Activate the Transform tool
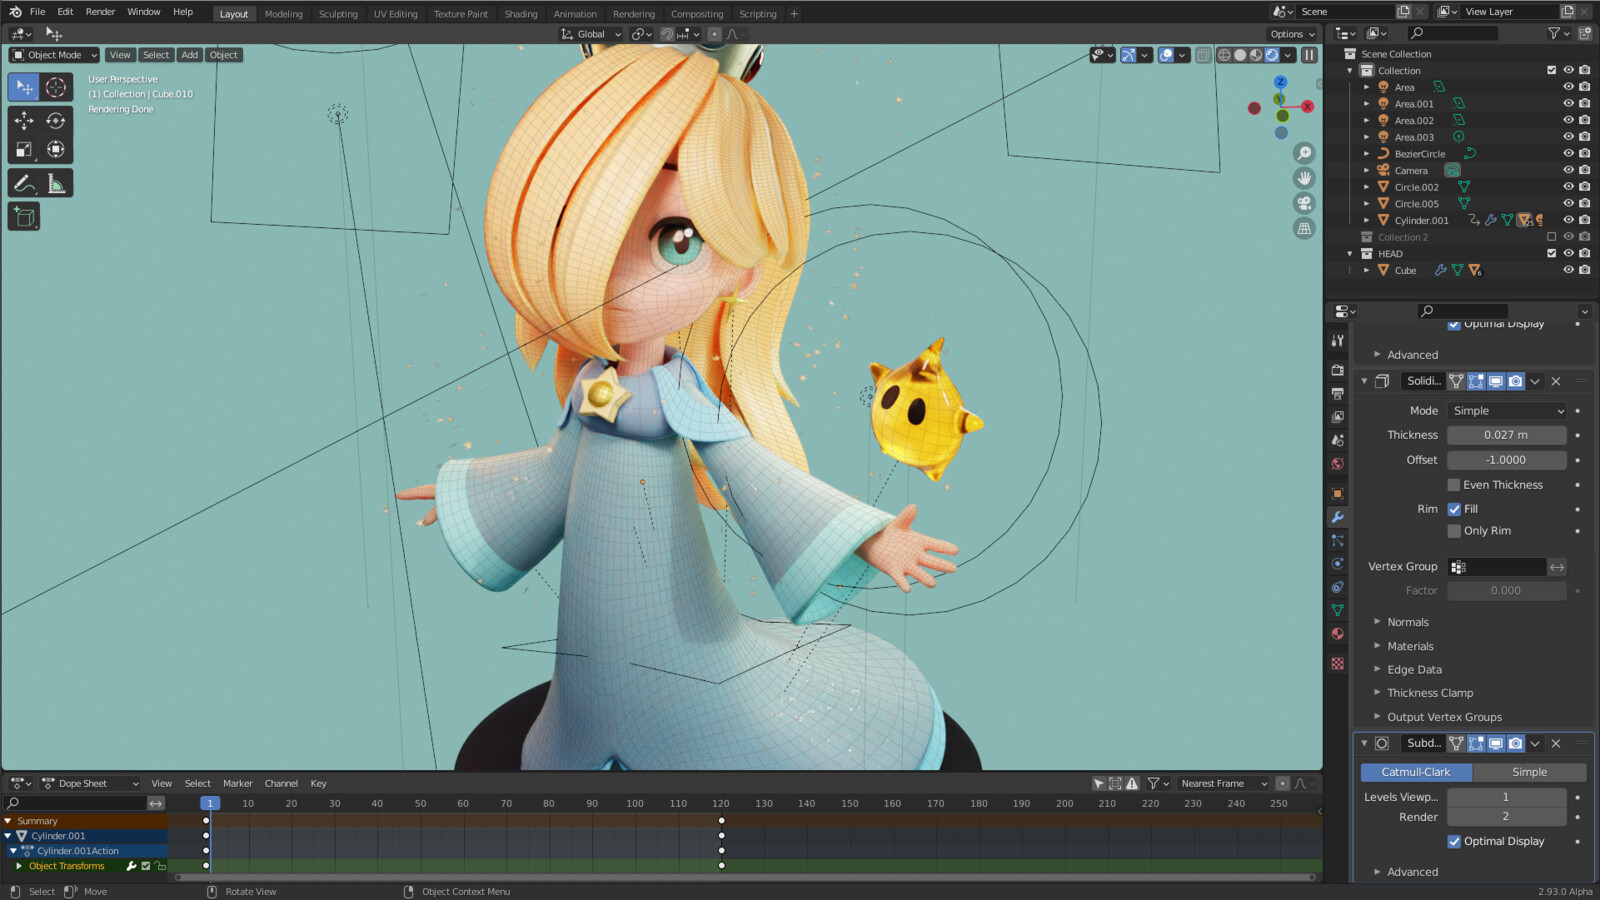1600x900 pixels. (56, 150)
